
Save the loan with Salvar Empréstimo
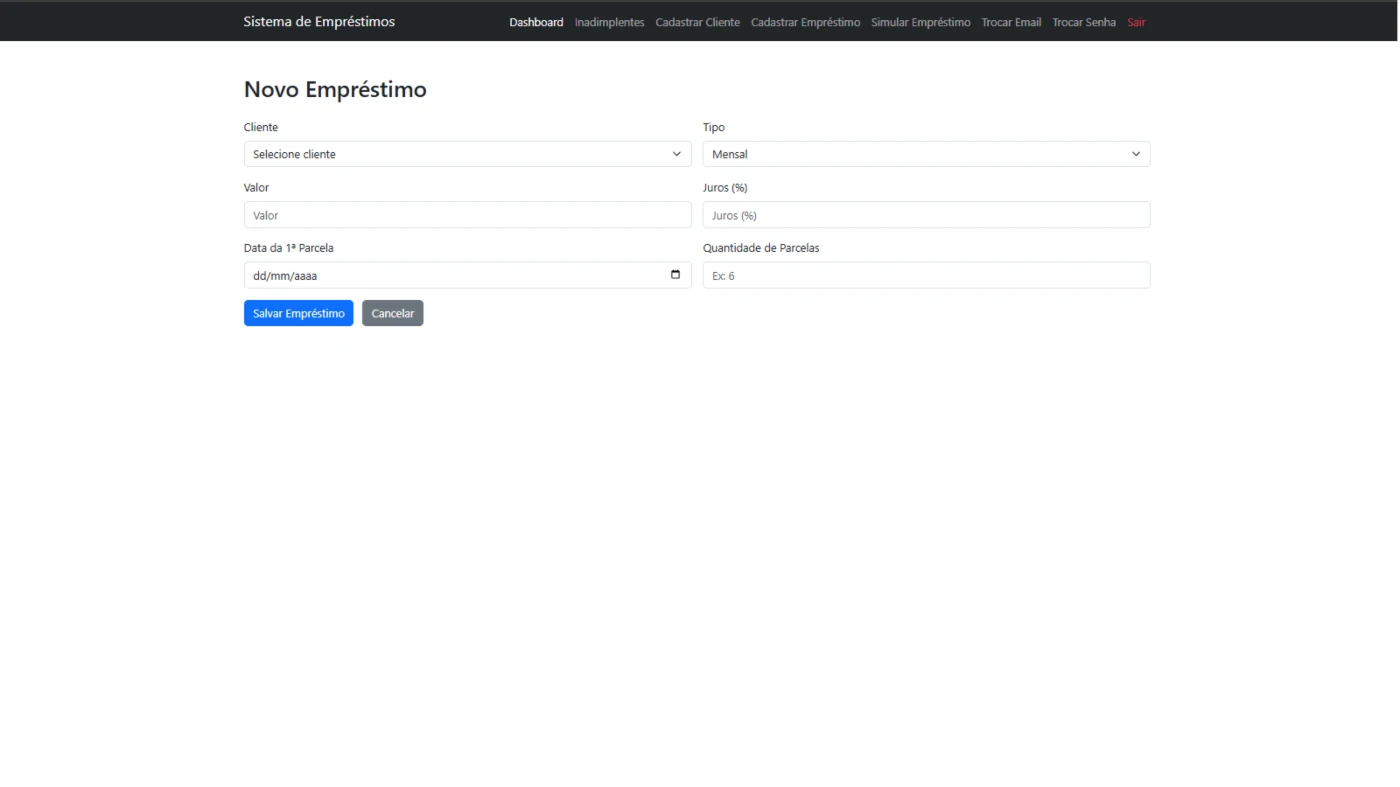[x=298, y=313]
